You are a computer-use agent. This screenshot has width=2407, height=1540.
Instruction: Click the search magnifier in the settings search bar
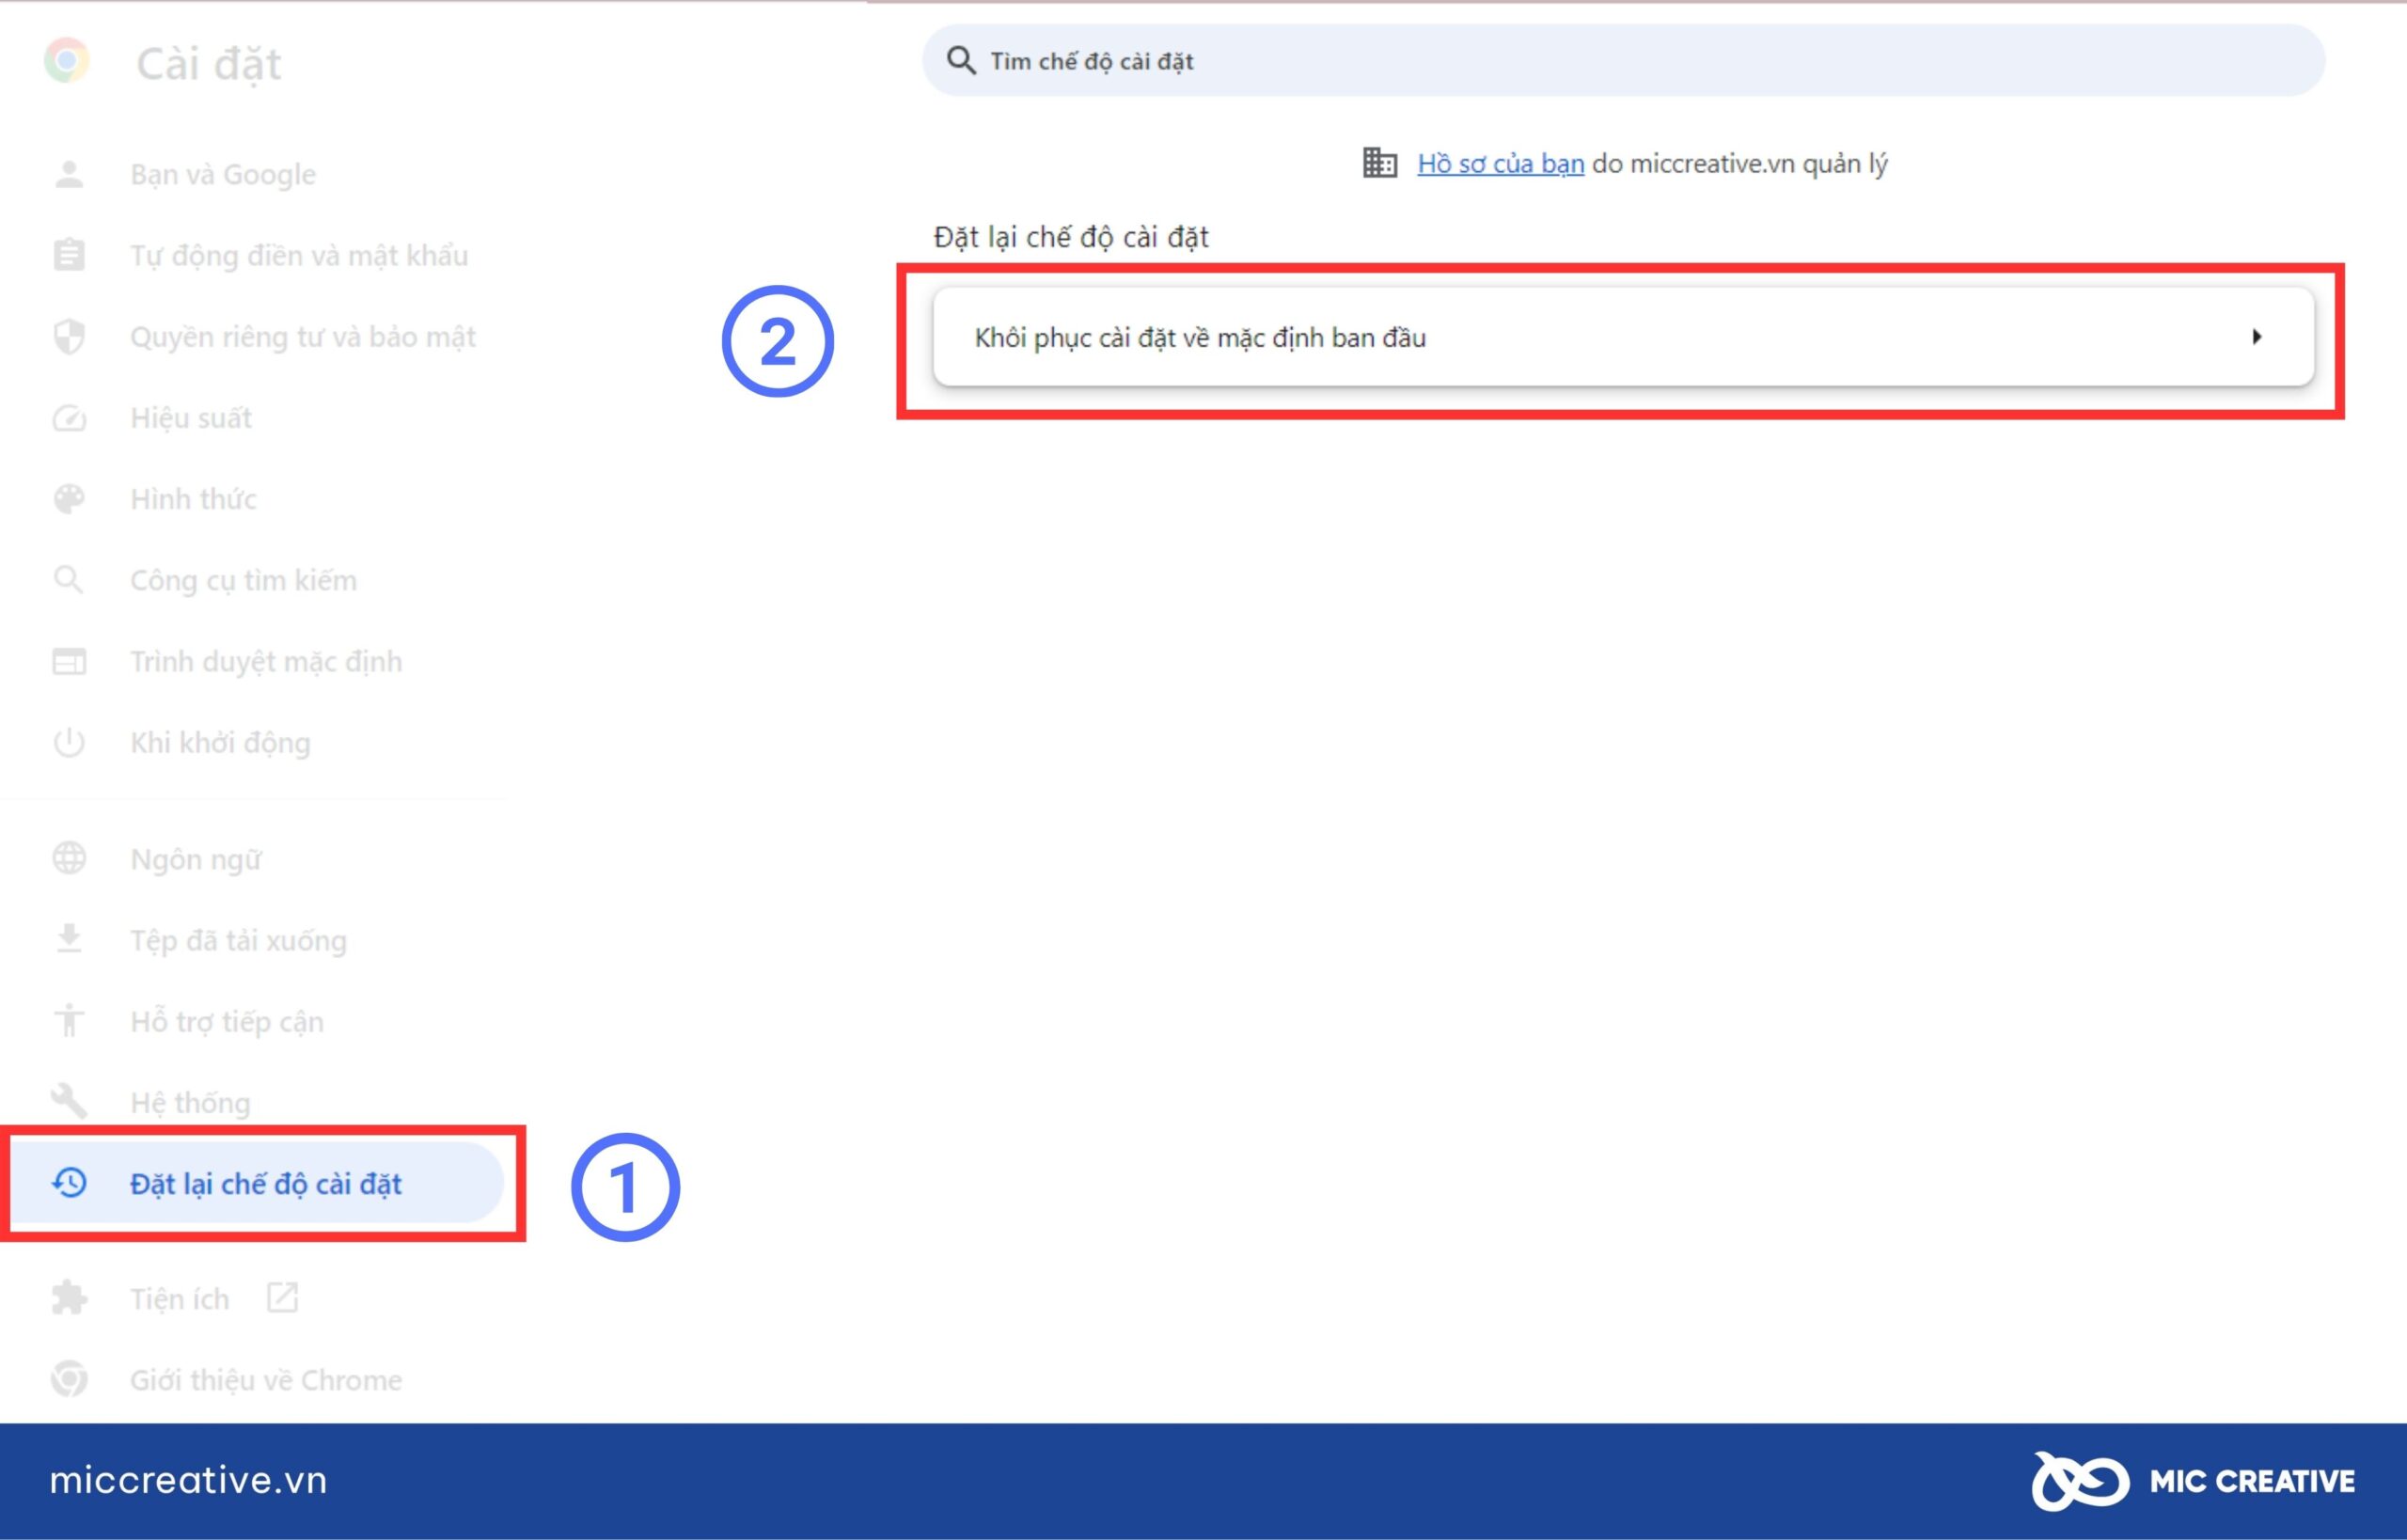click(x=961, y=61)
